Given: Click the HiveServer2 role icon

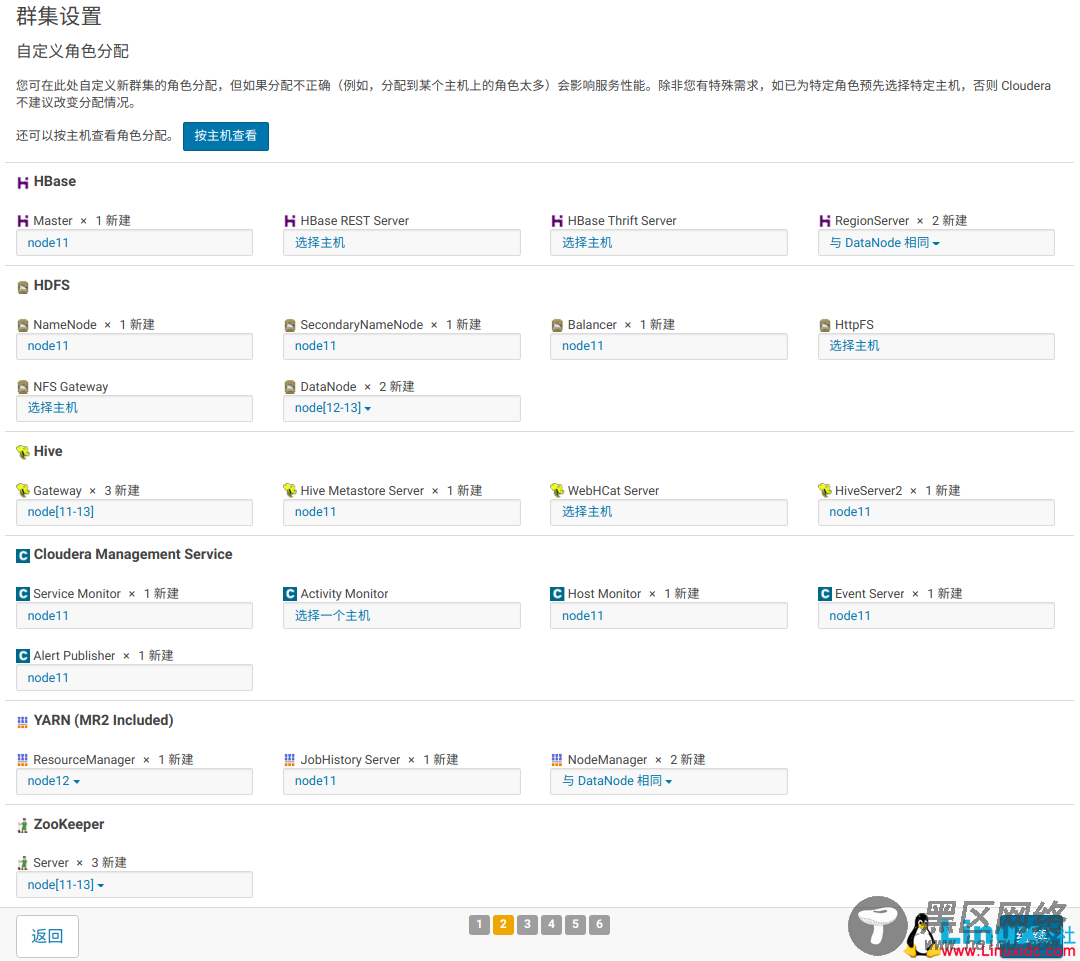Looking at the screenshot, I should tap(824, 490).
